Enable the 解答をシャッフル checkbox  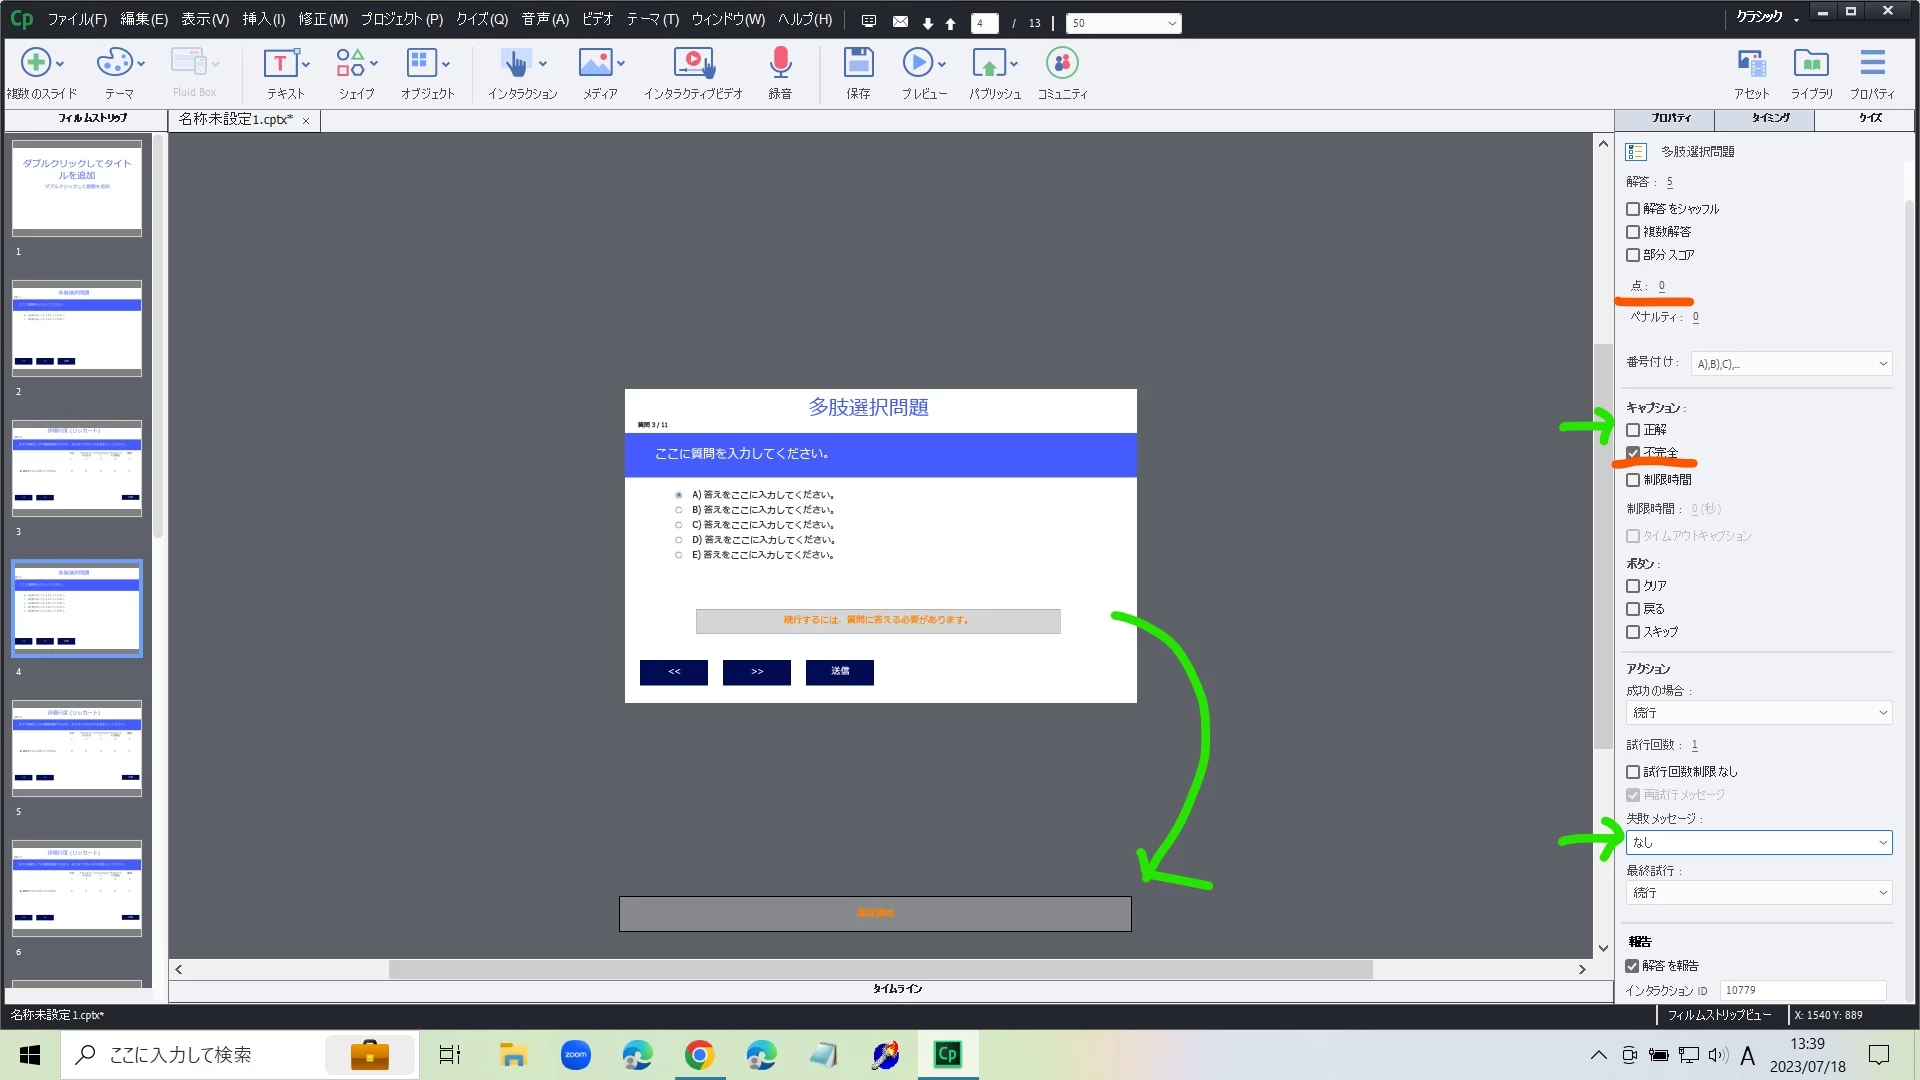click(1633, 209)
